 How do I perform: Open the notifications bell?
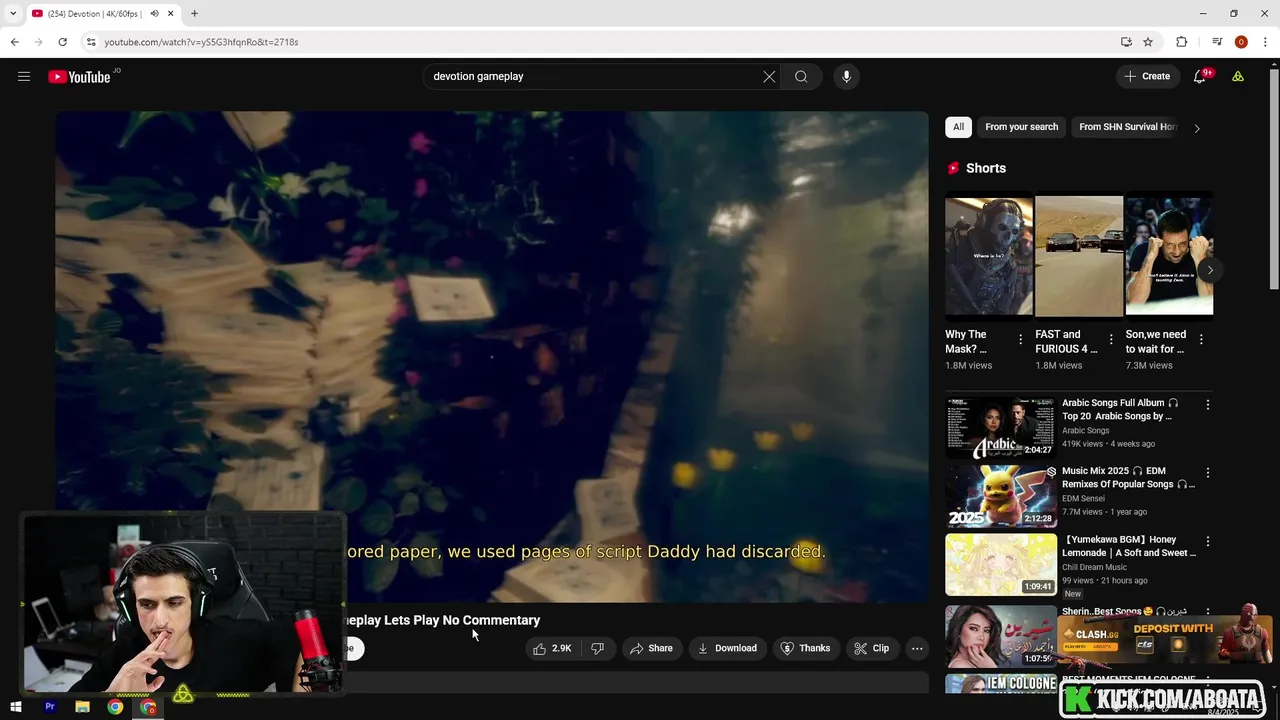[x=1200, y=76]
